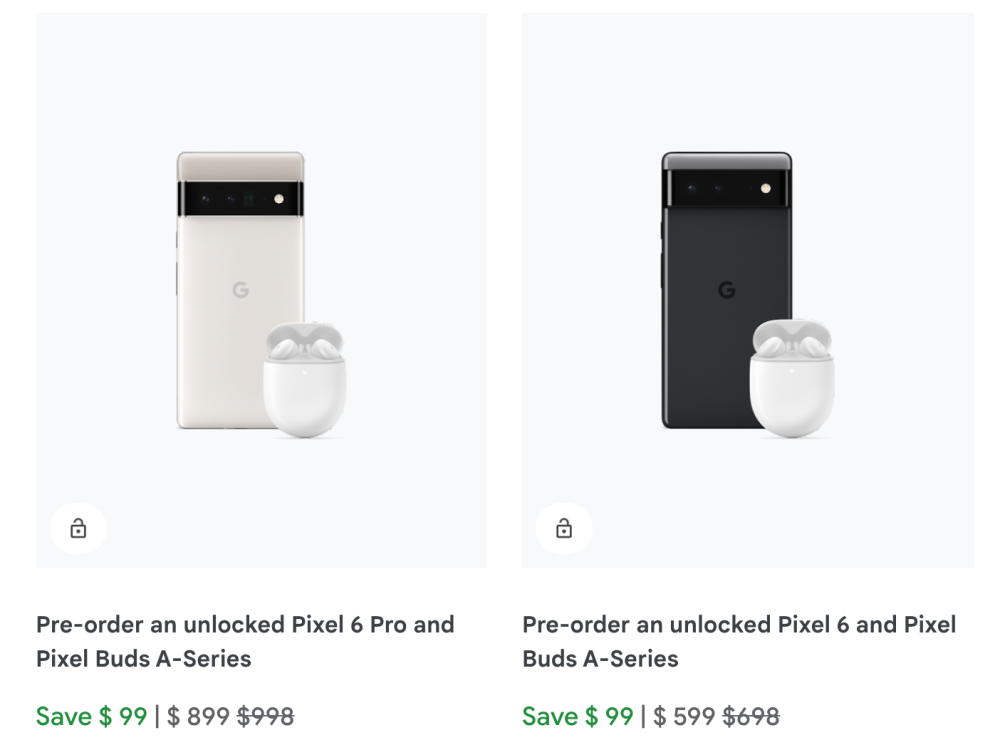1000x750 pixels.
Task: Open the Pixel 6 Pro and Buds pre-order title
Action: click(x=245, y=641)
